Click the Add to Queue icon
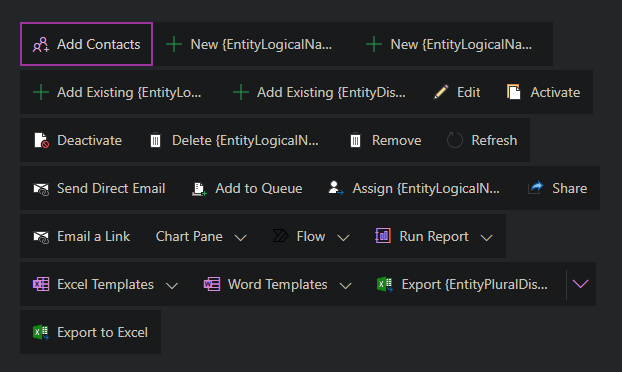Screen dimensions: 622x372 pyautogui.click(x=199, y=189)
